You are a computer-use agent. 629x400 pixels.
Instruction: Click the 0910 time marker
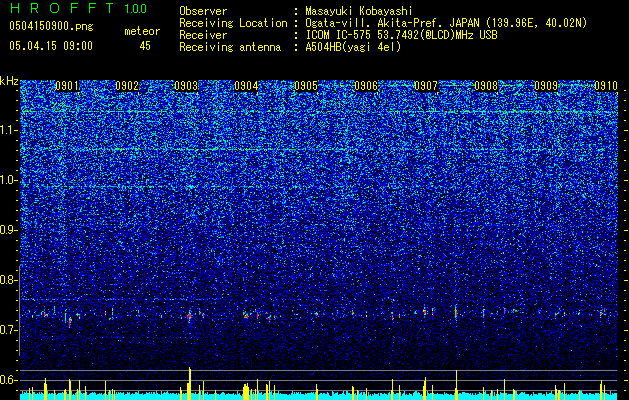pos(606,86)
